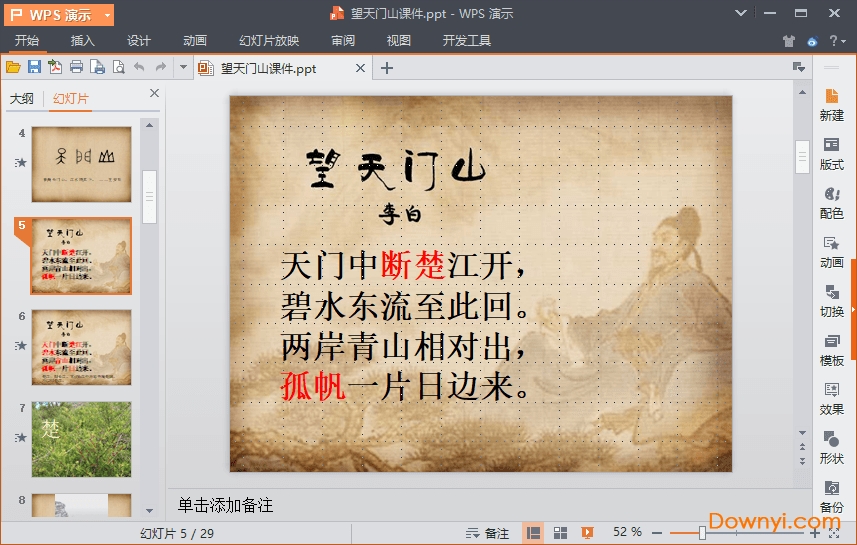The width and height of the screenshot is (857, 545).
Task: Click the zoom out minus icon
Action: [657, 532]
